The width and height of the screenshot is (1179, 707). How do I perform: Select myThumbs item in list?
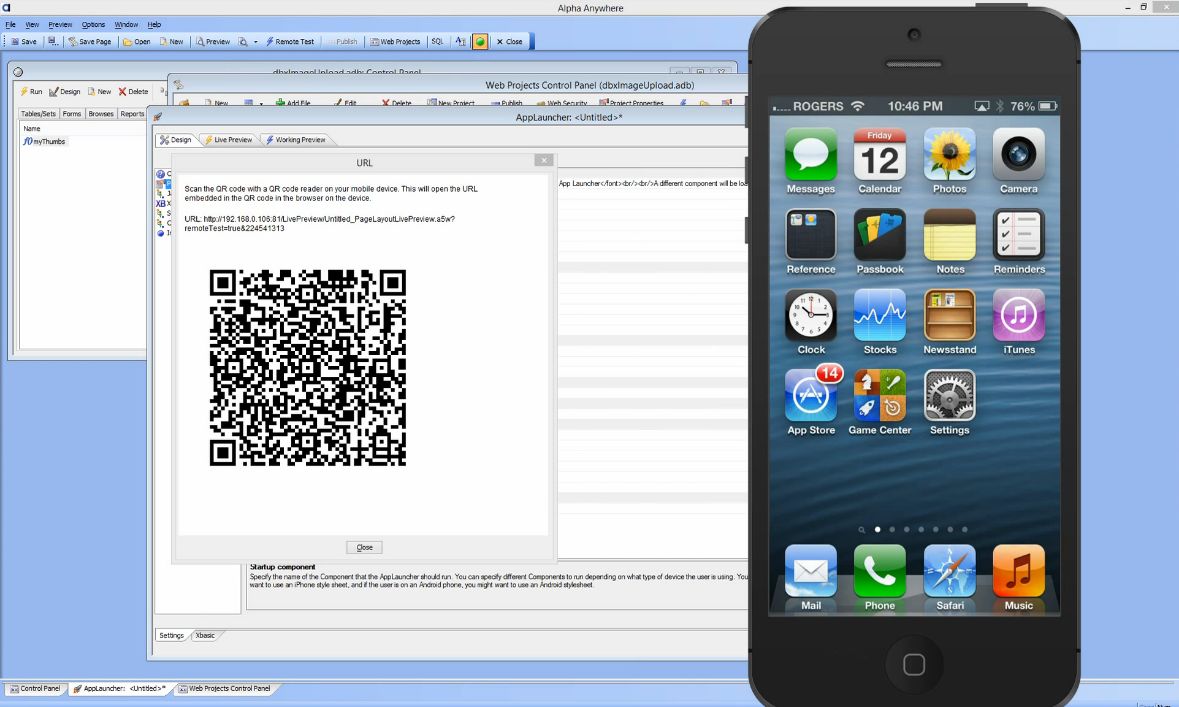pyautogui.click(x=44, y=141)
